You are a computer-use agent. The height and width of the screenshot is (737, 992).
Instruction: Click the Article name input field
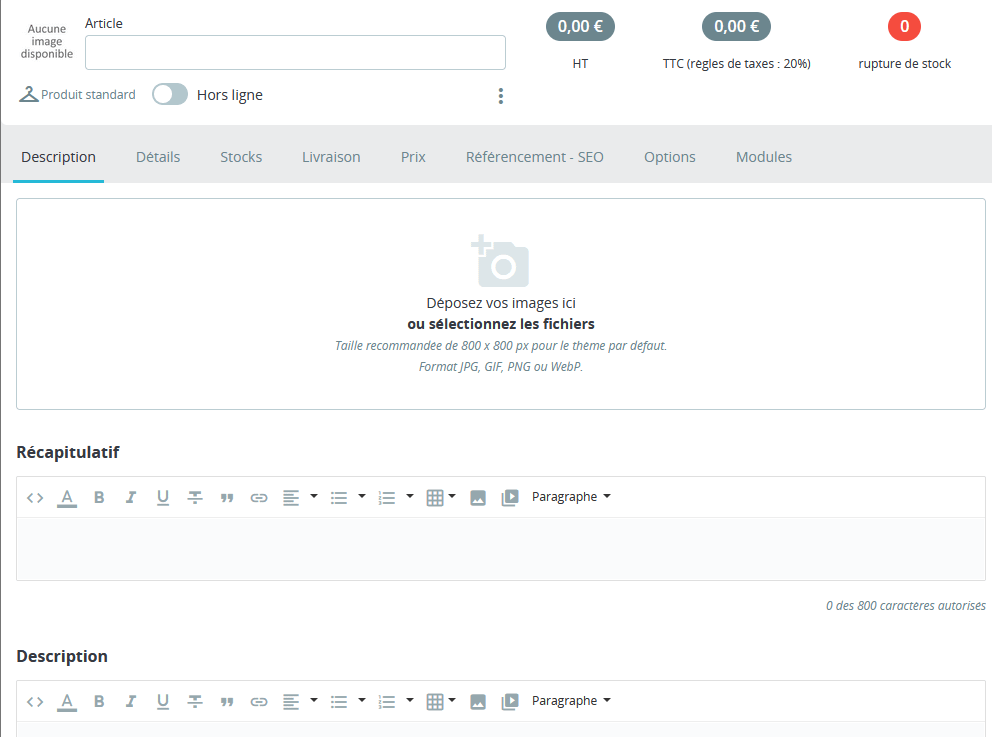[295, 53]
